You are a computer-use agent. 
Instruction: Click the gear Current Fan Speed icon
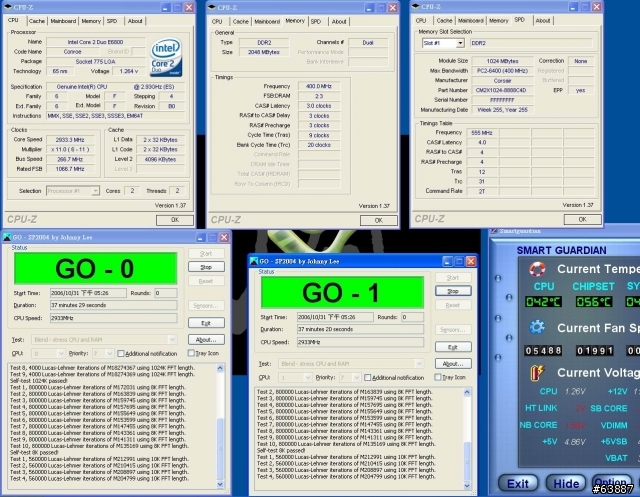[537, 327]
